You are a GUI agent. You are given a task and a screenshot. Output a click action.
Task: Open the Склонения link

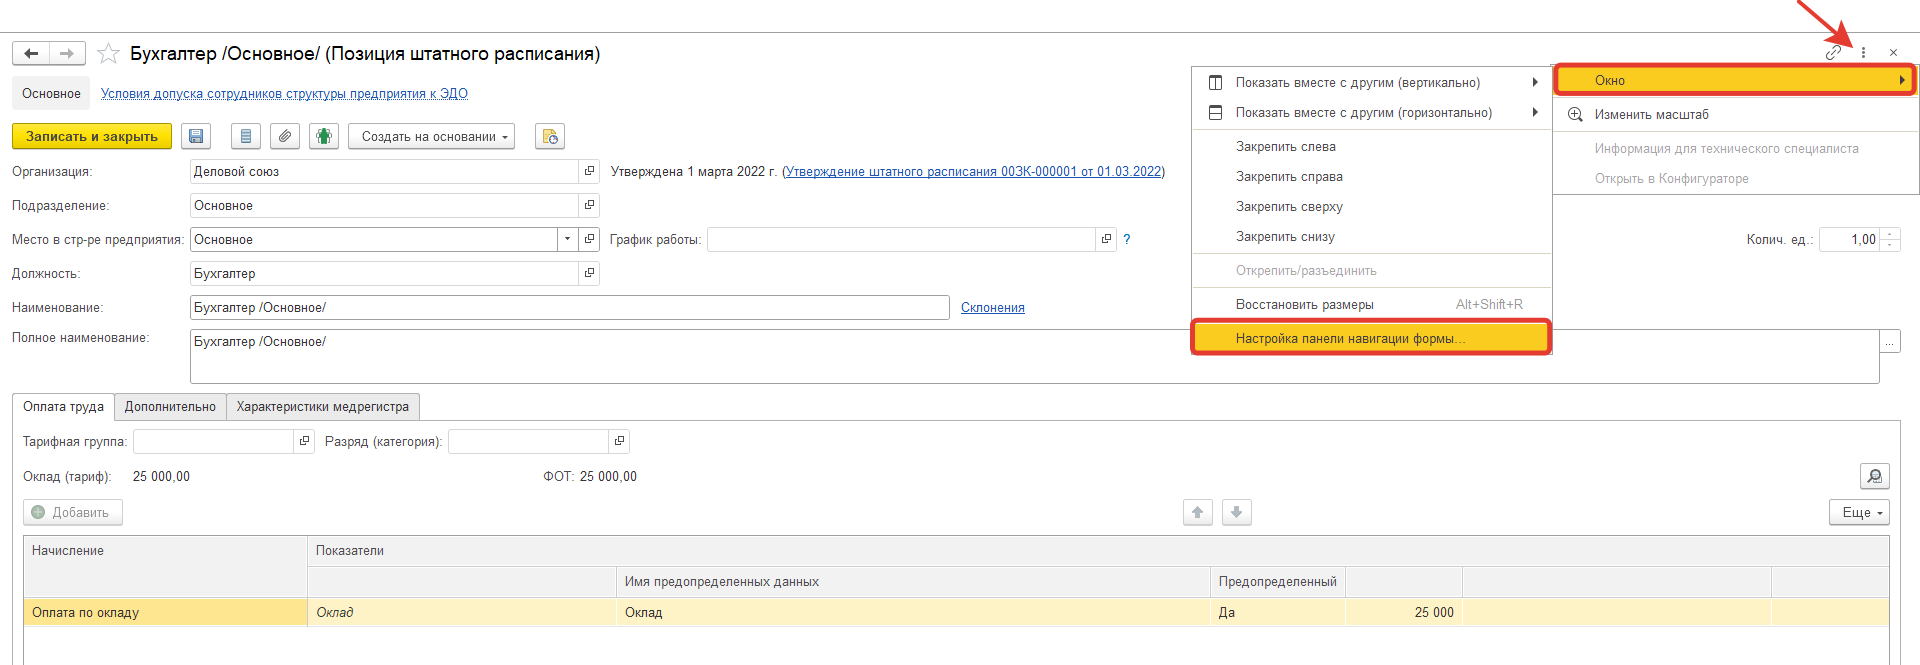click(992, 308)
